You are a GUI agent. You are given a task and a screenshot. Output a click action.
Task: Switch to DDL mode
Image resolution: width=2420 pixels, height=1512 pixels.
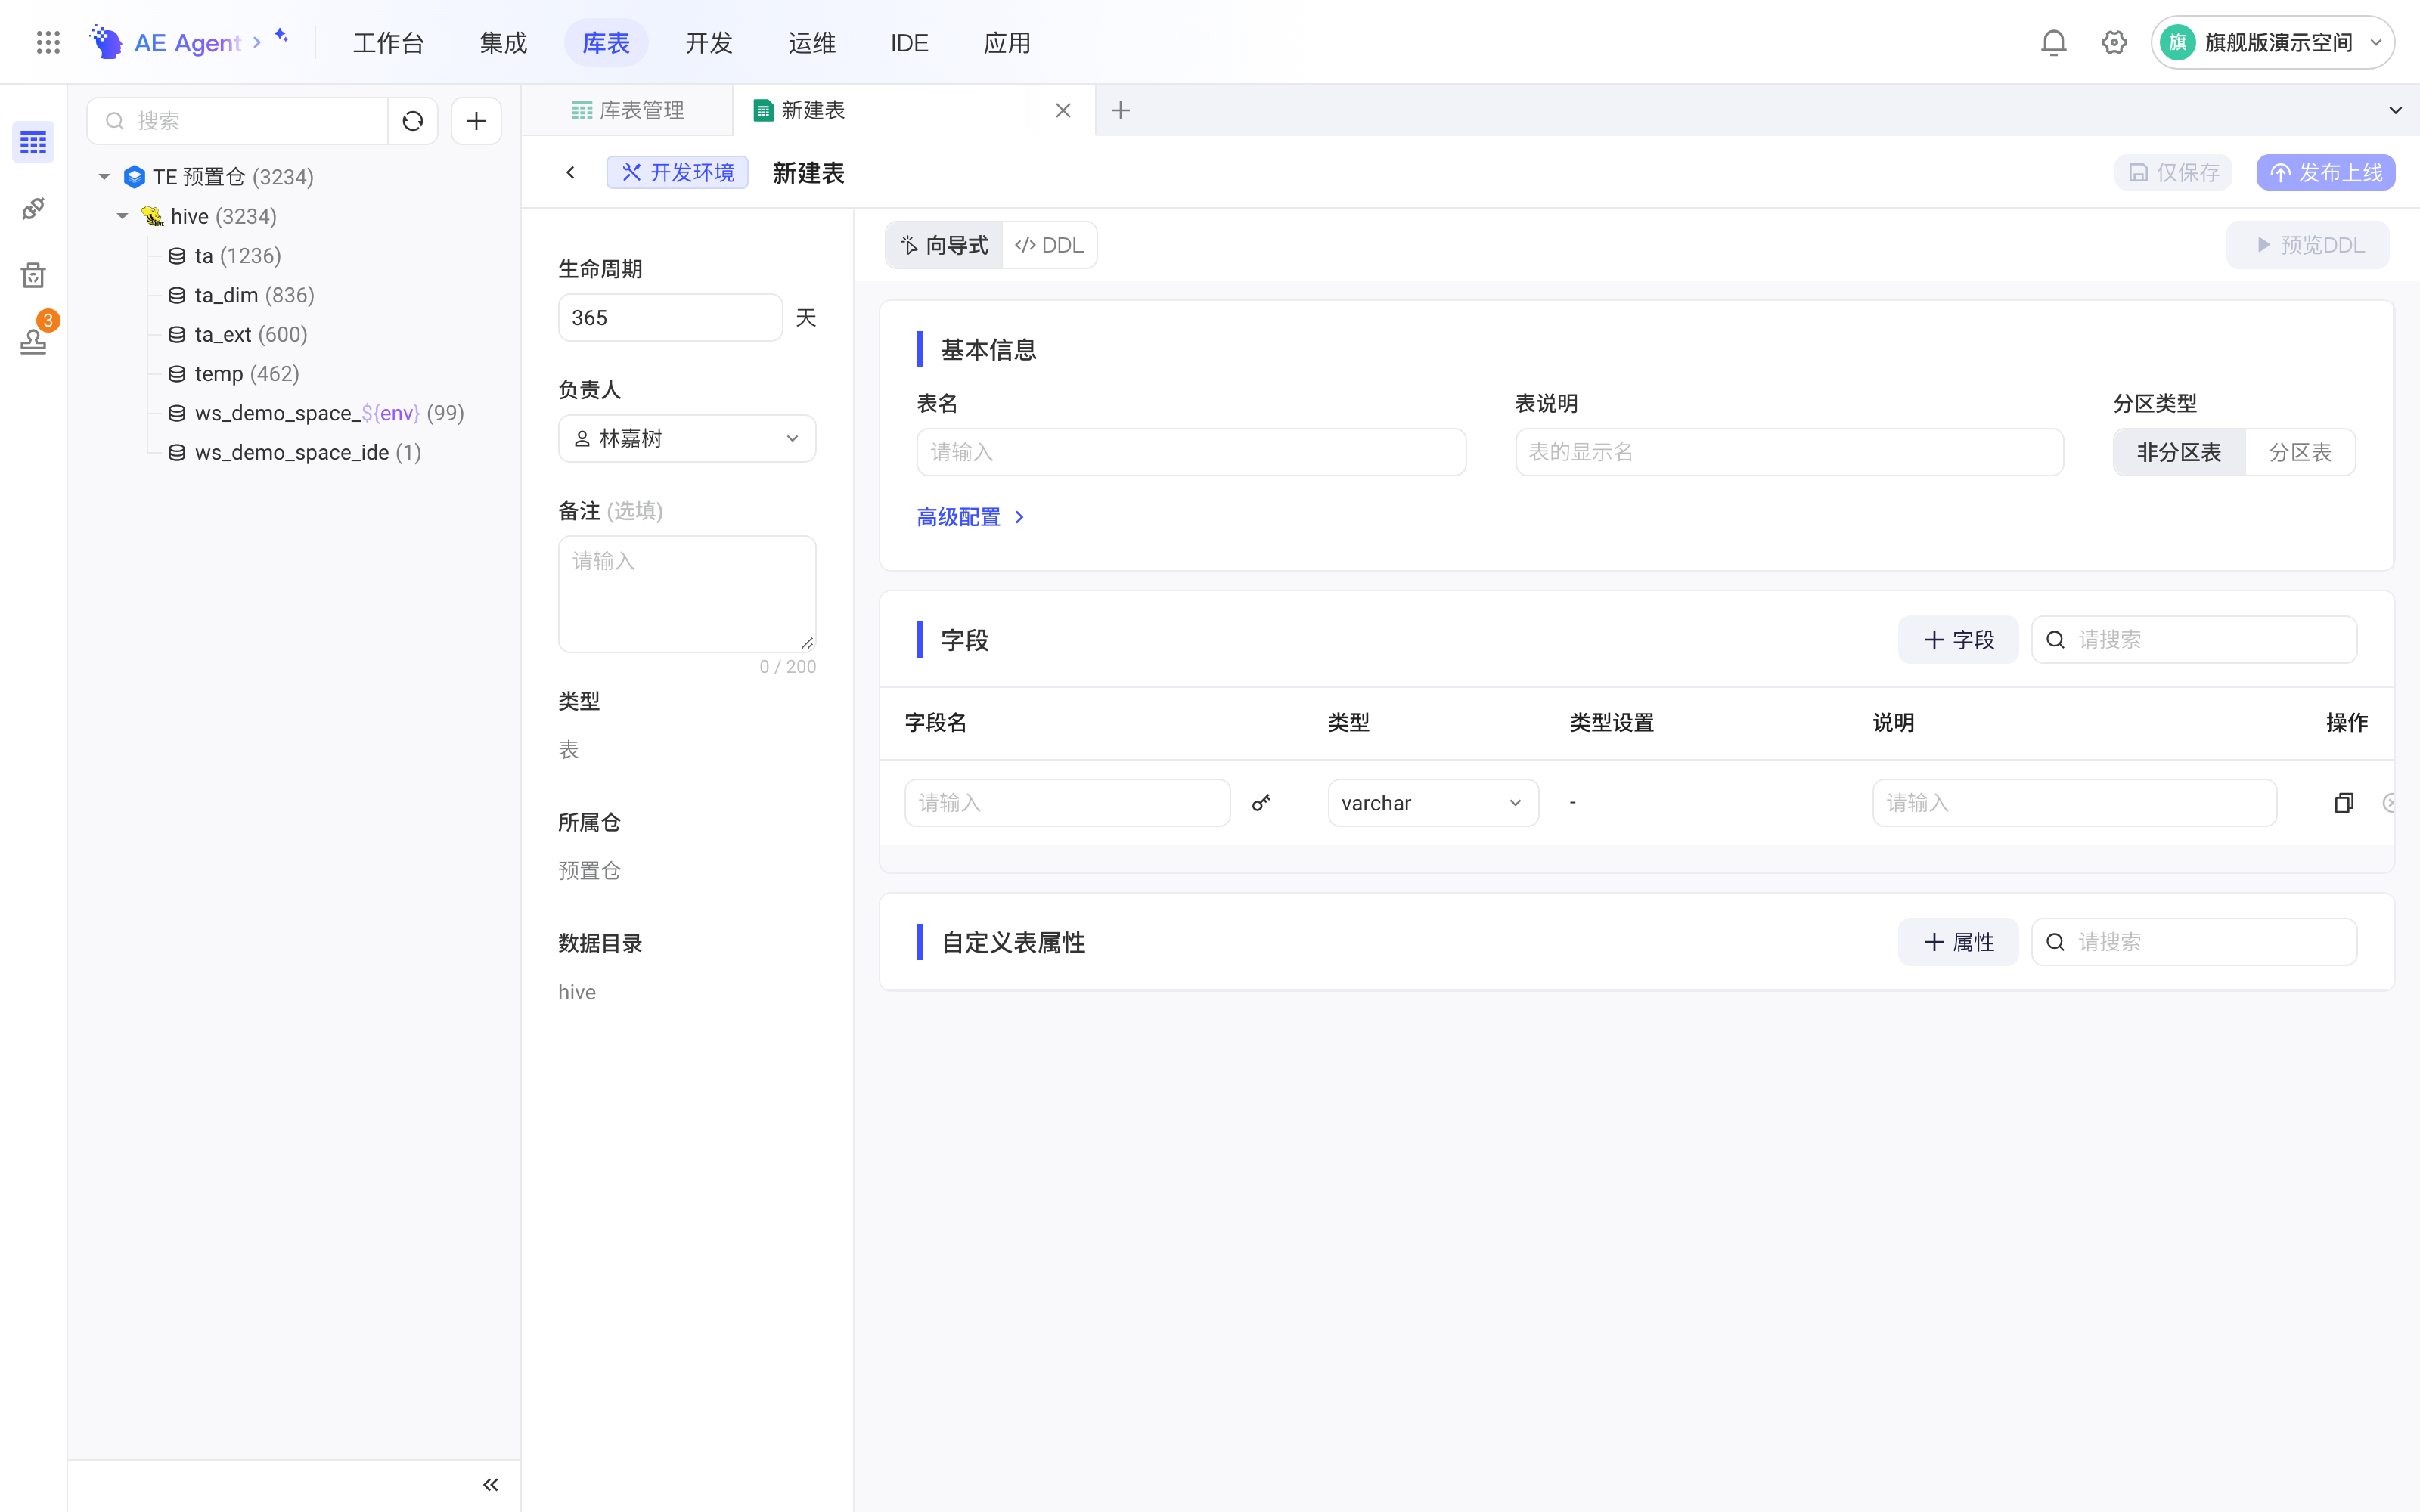tap(1049, 245)
